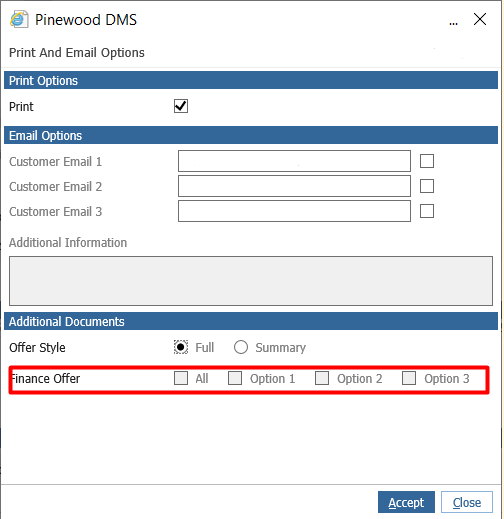Focus the Customer Email 3 text field

[294, 211]
